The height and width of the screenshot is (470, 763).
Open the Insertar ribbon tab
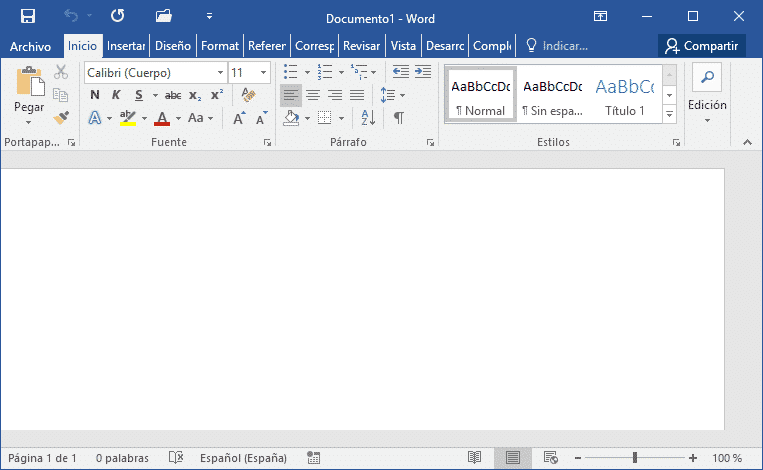(x=126, y=46)
